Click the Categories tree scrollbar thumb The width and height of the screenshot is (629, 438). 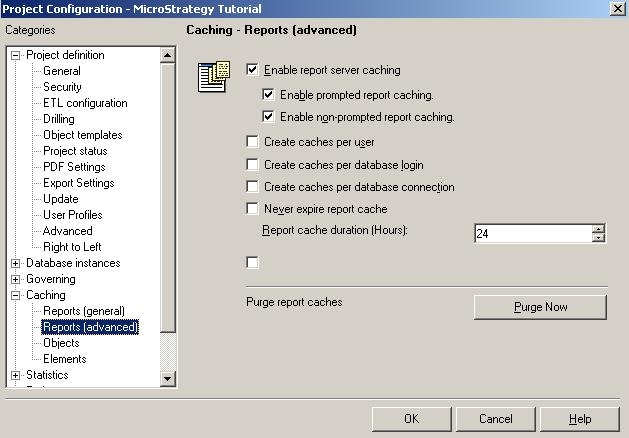click(168, 197)
